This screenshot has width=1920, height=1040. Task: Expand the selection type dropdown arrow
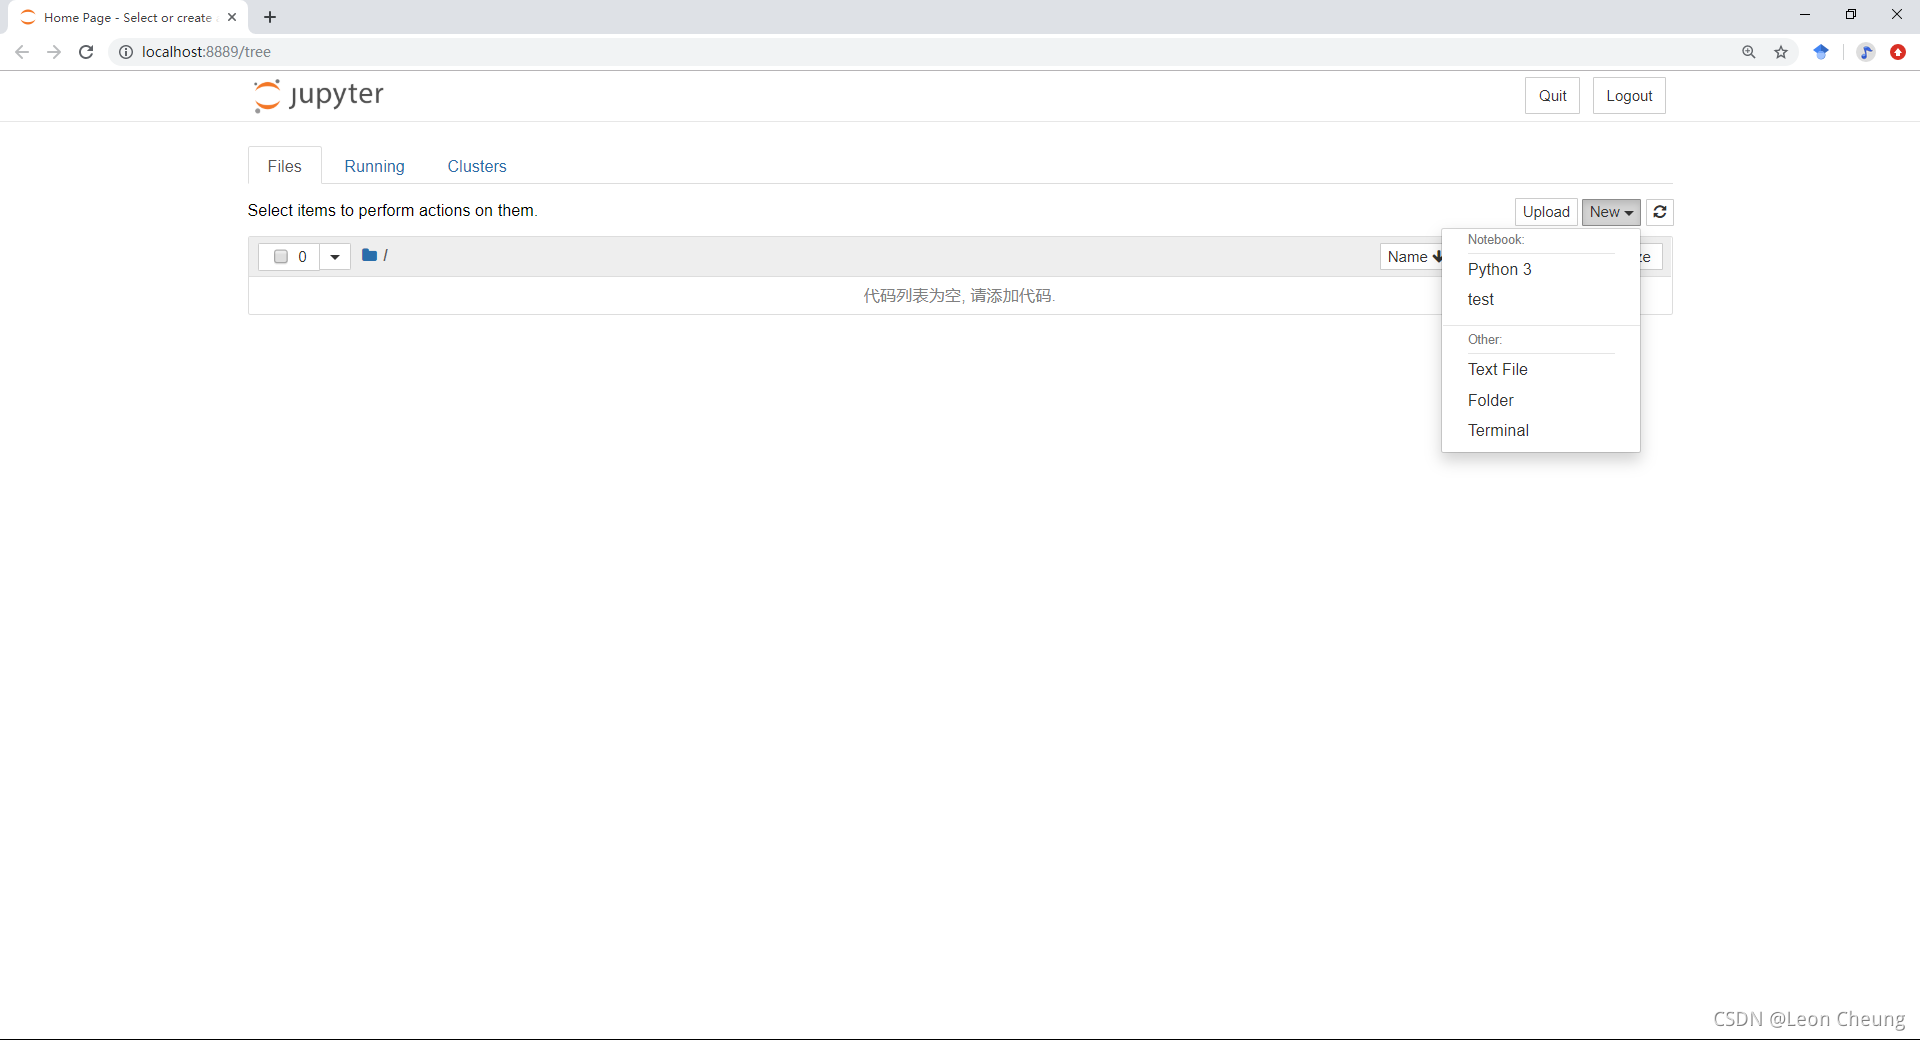click(335, 257)
